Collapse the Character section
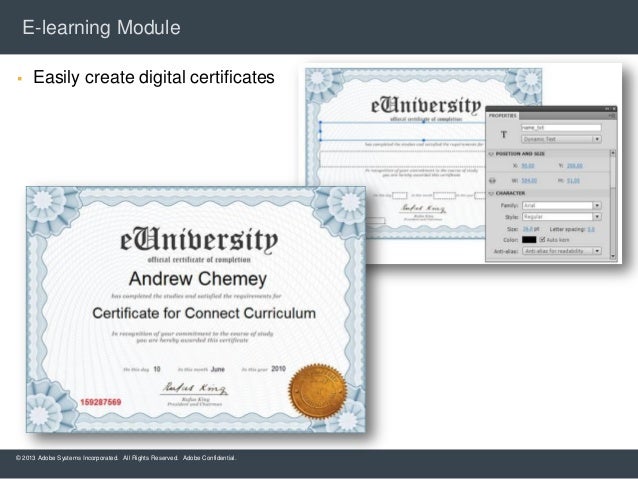This screenshot has width=638, height=479. point(491,193)
